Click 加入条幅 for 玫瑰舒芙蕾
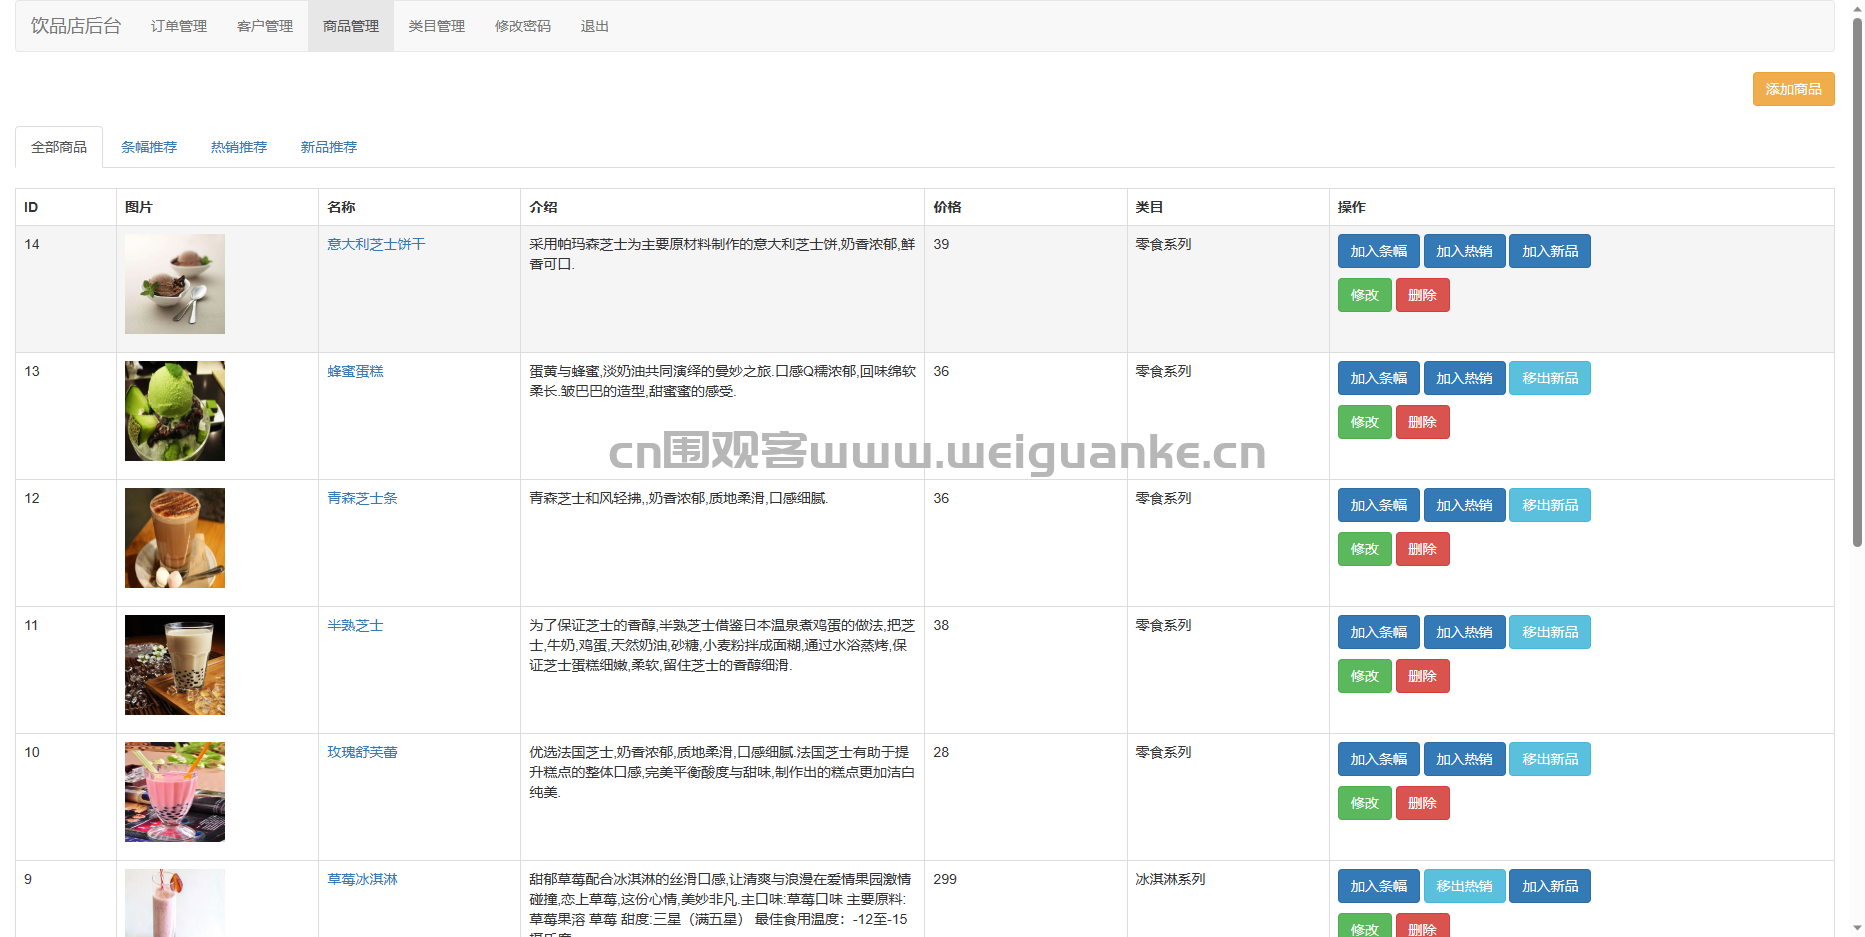The width and height of the screenshot is (1865, 937). coord(1378,759)
